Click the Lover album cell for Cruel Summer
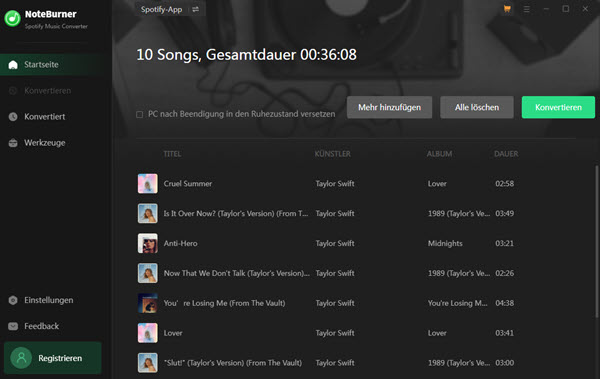This screenshot has width=600, height=379. 437,184
